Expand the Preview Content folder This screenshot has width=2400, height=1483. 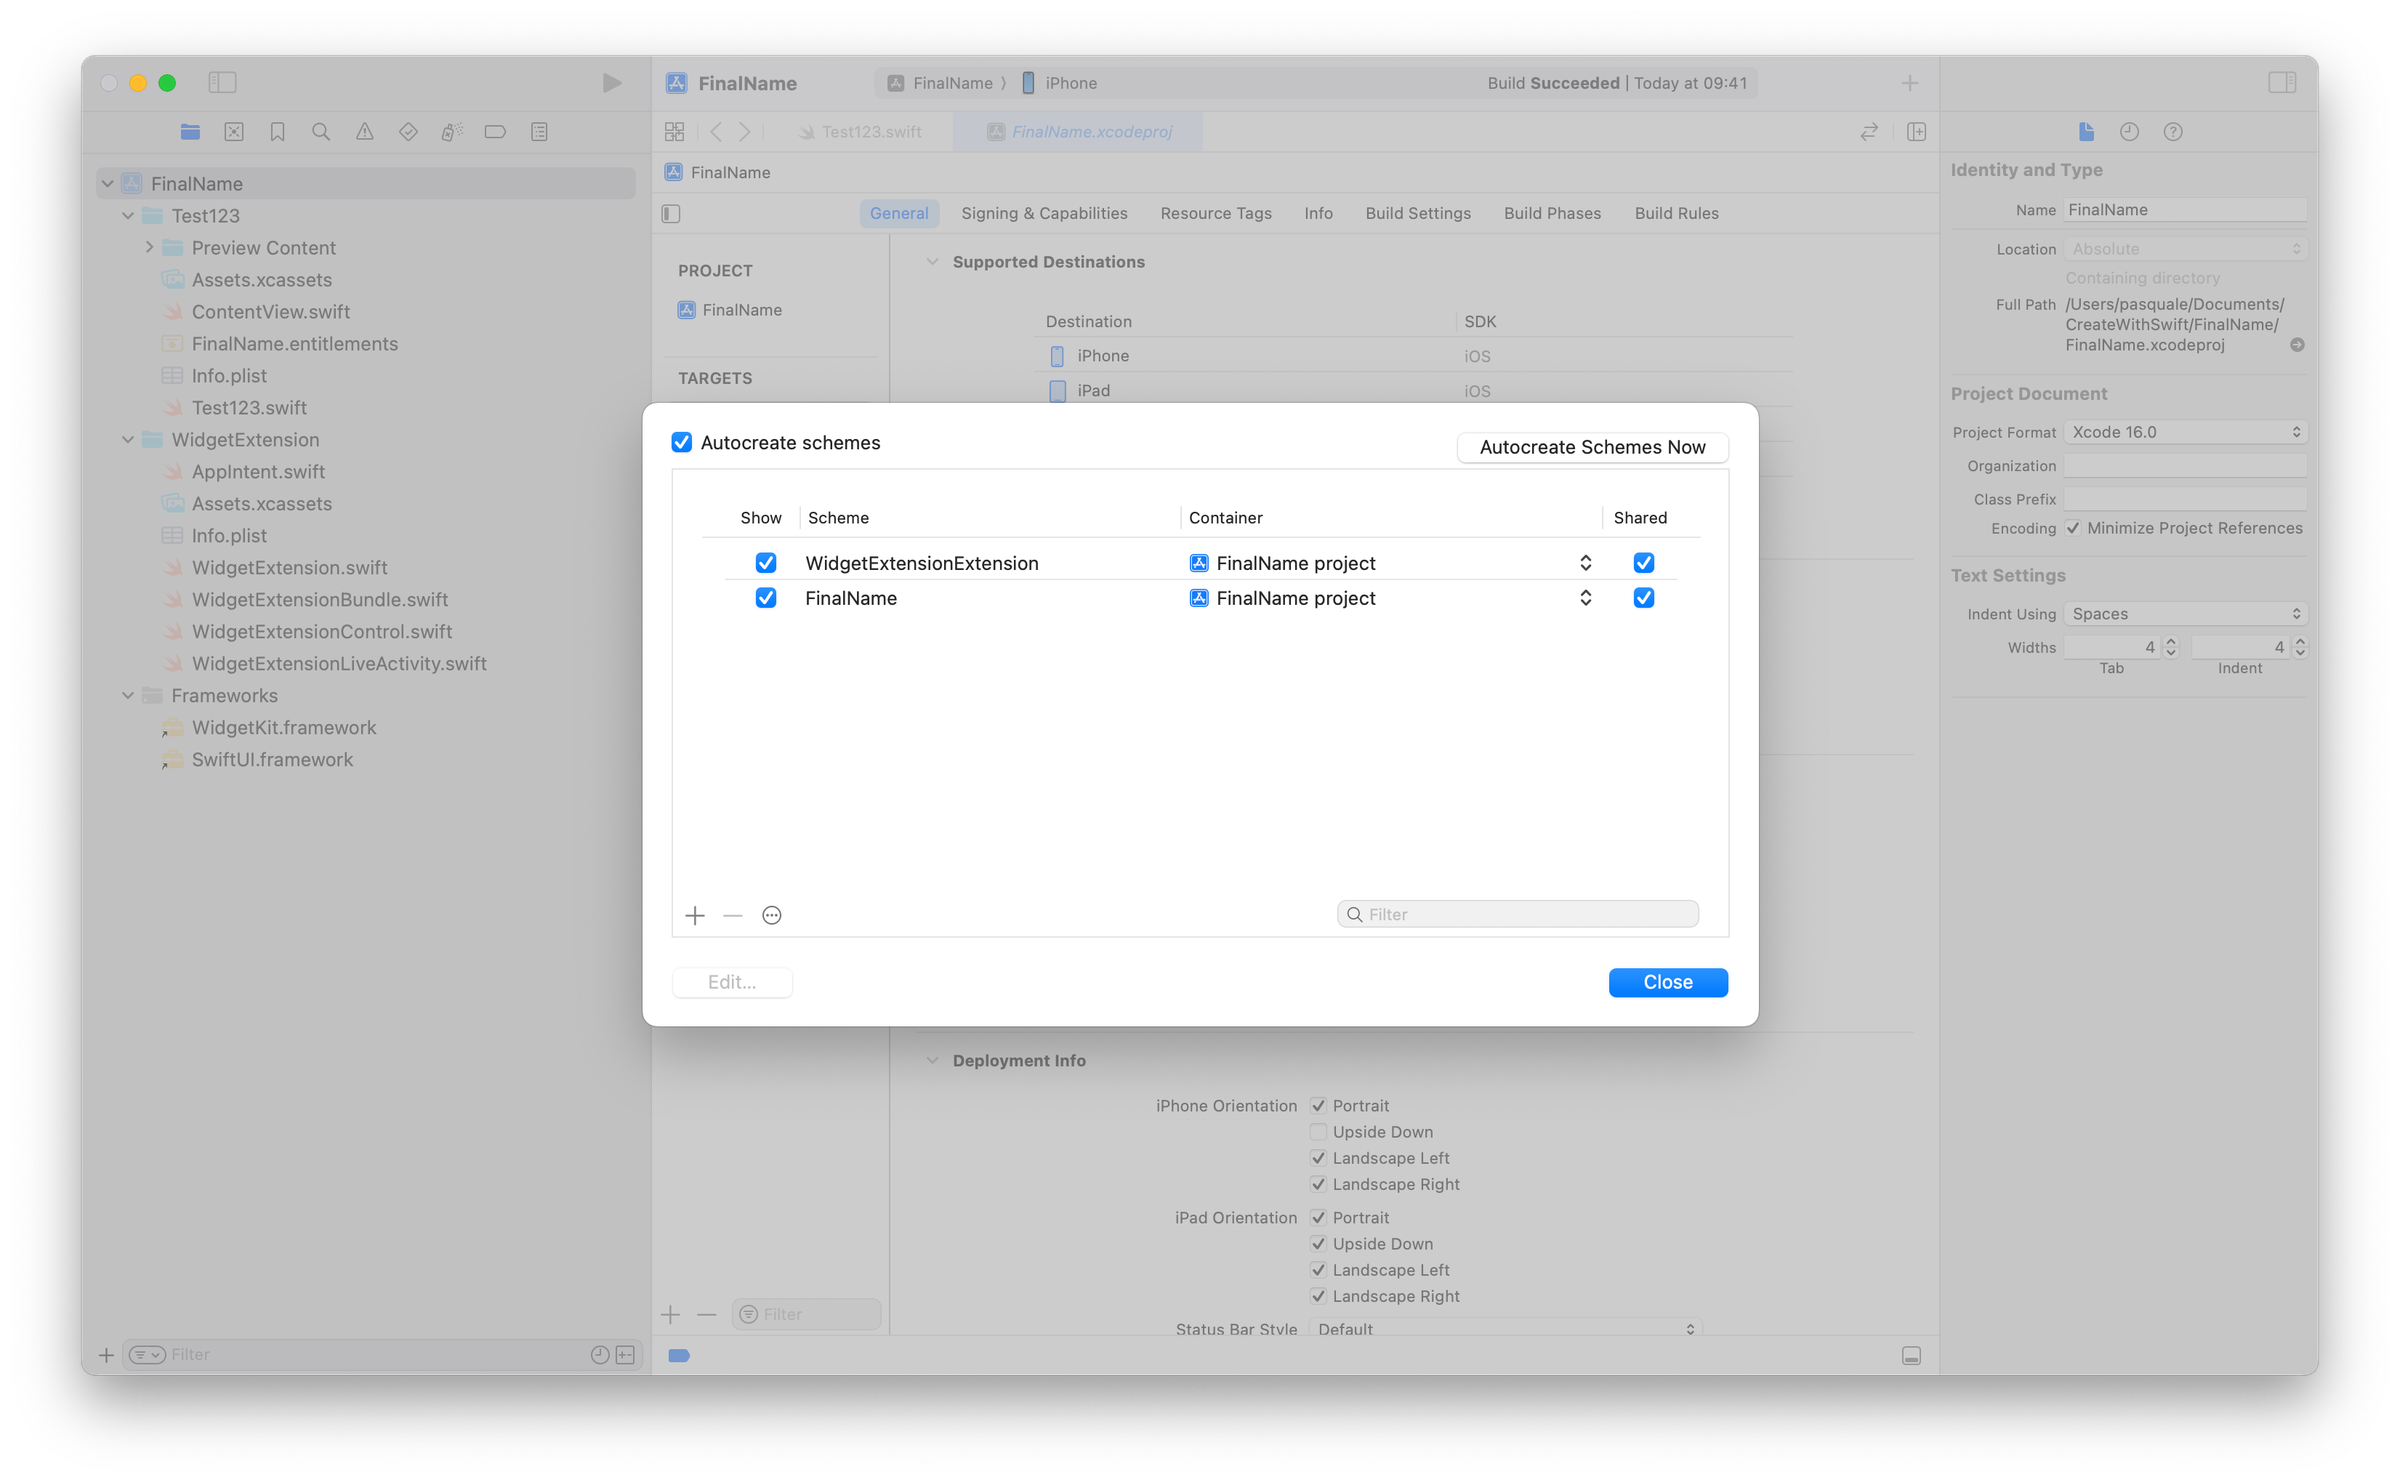coord(148,247)
